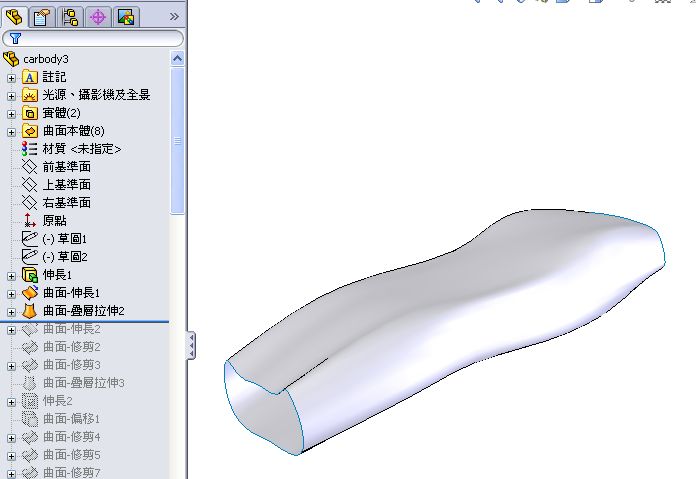Select the 註記 tree item label
Screen dimensions: 696x479
54,77
